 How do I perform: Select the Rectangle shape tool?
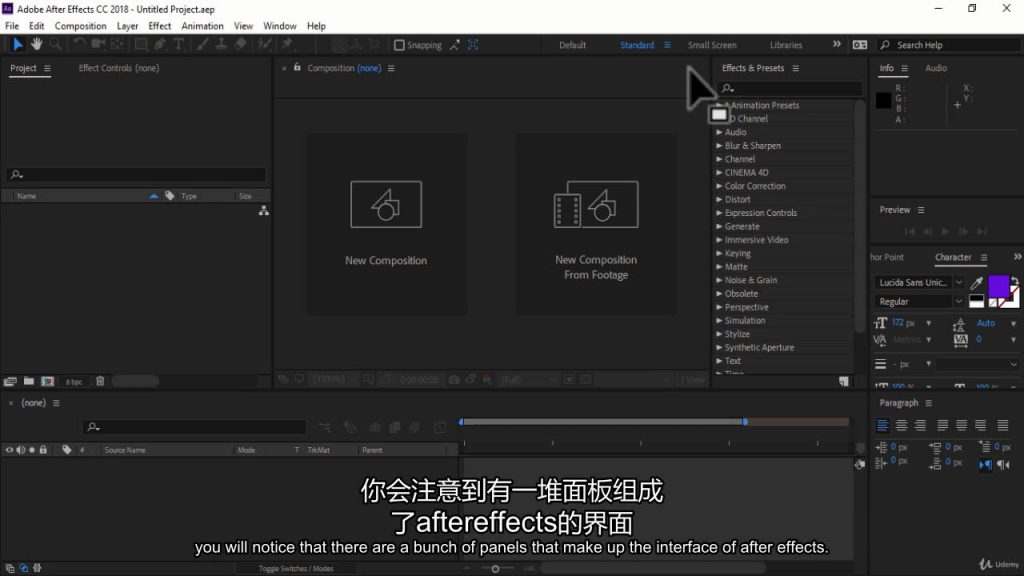[140, 44]
